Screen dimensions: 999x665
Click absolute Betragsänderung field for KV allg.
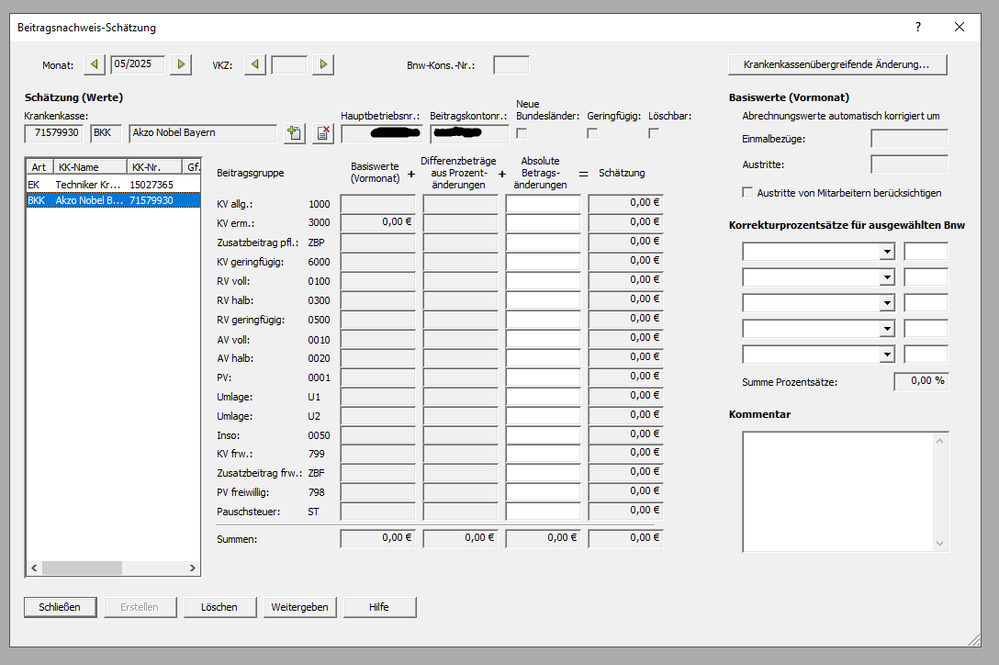tap(543, 204)
